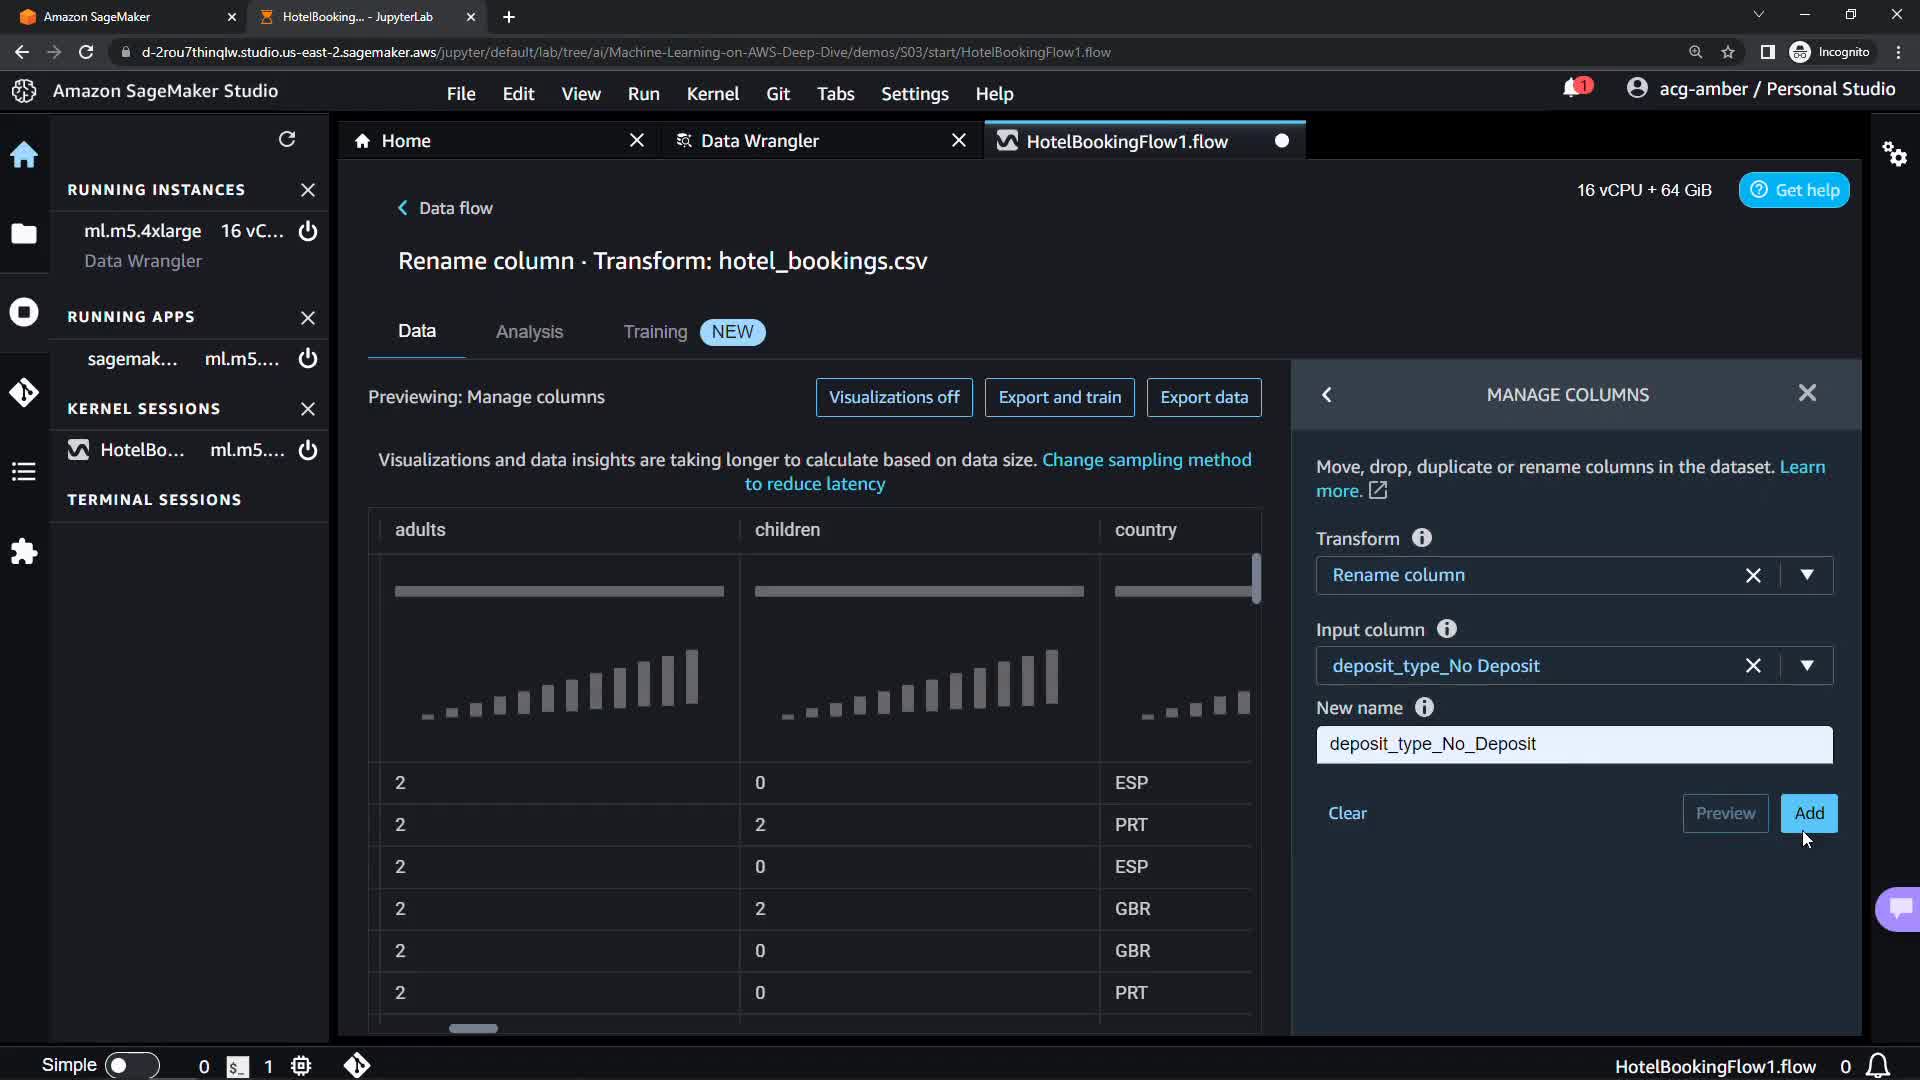This screenshot has height=1080, width=1920.
Task: Click Change sampling method link
Action: pos(1146,460)
